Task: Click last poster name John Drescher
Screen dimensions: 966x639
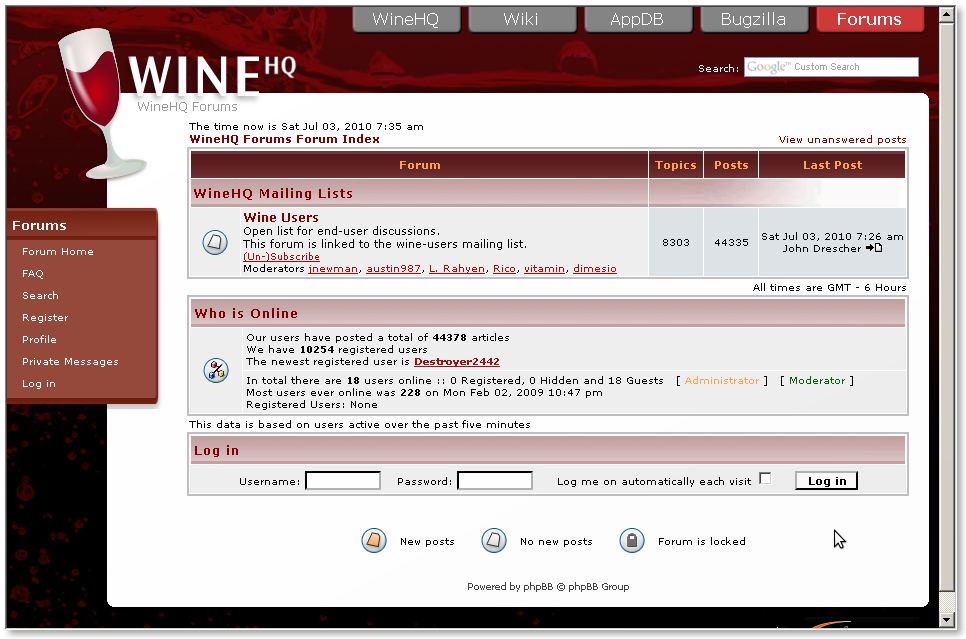Action: [822, 248]
